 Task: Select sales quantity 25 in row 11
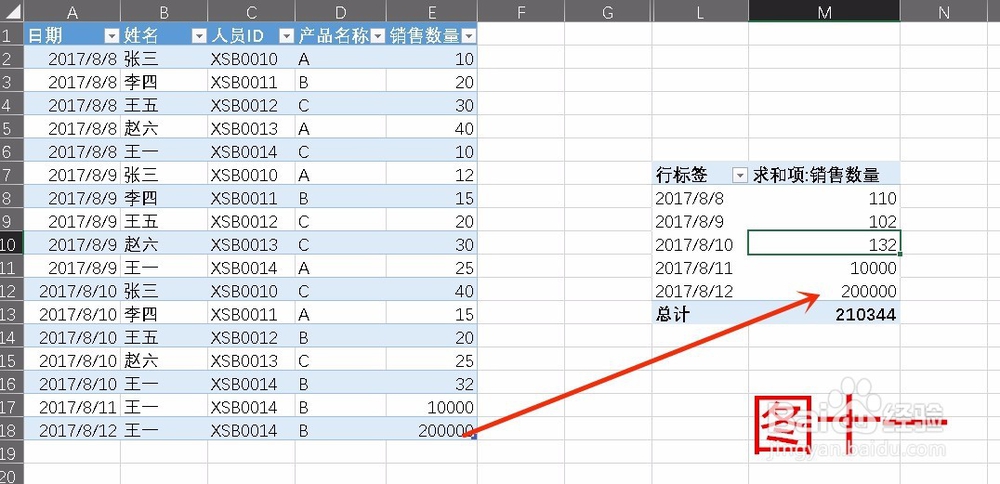tap(432, 268)
